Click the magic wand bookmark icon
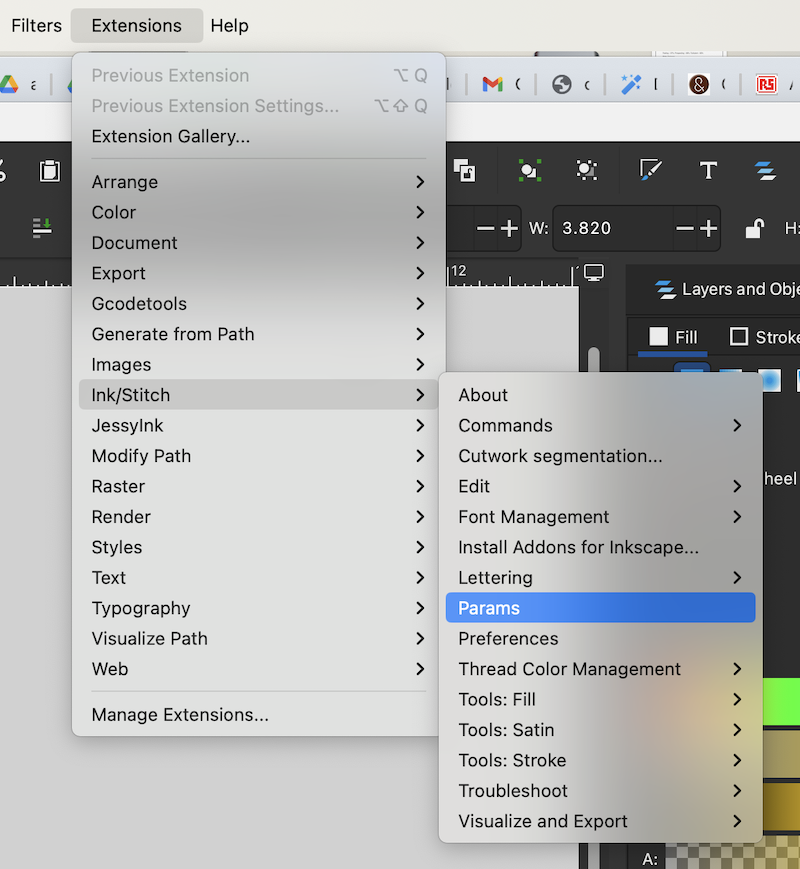The width and height of the screenshot is (800, 869). coord(631,84)
